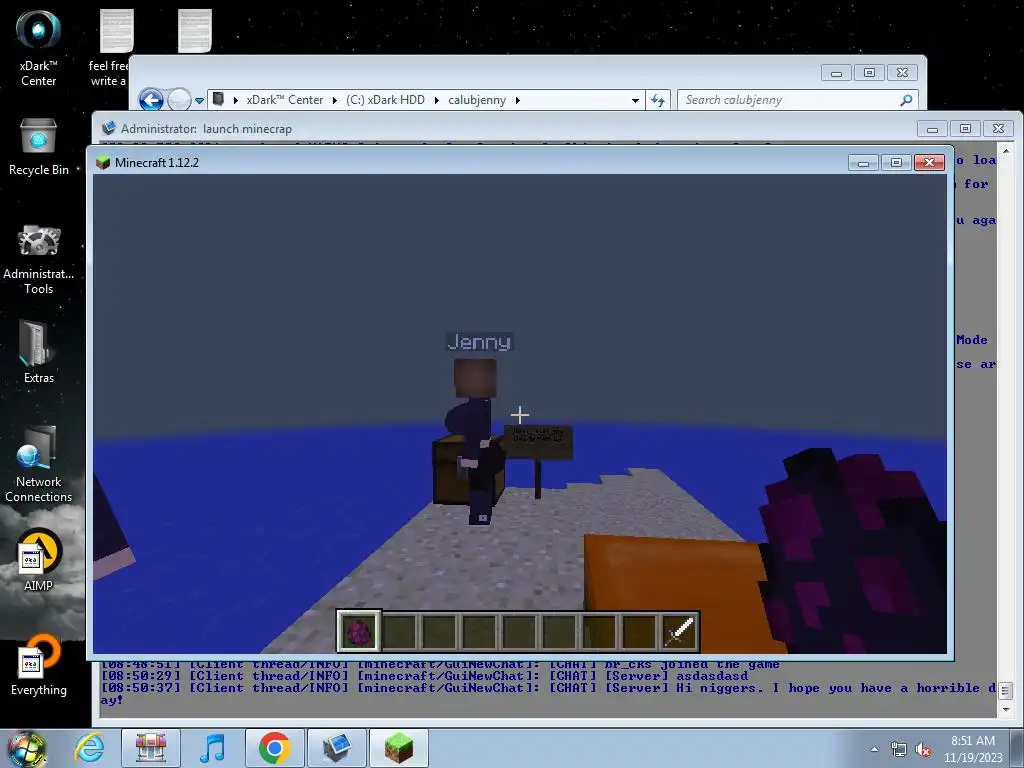Screen dimensions: 1024x768
Task: Launch the AIMP desktop shortcut
Action: [39, 560]
